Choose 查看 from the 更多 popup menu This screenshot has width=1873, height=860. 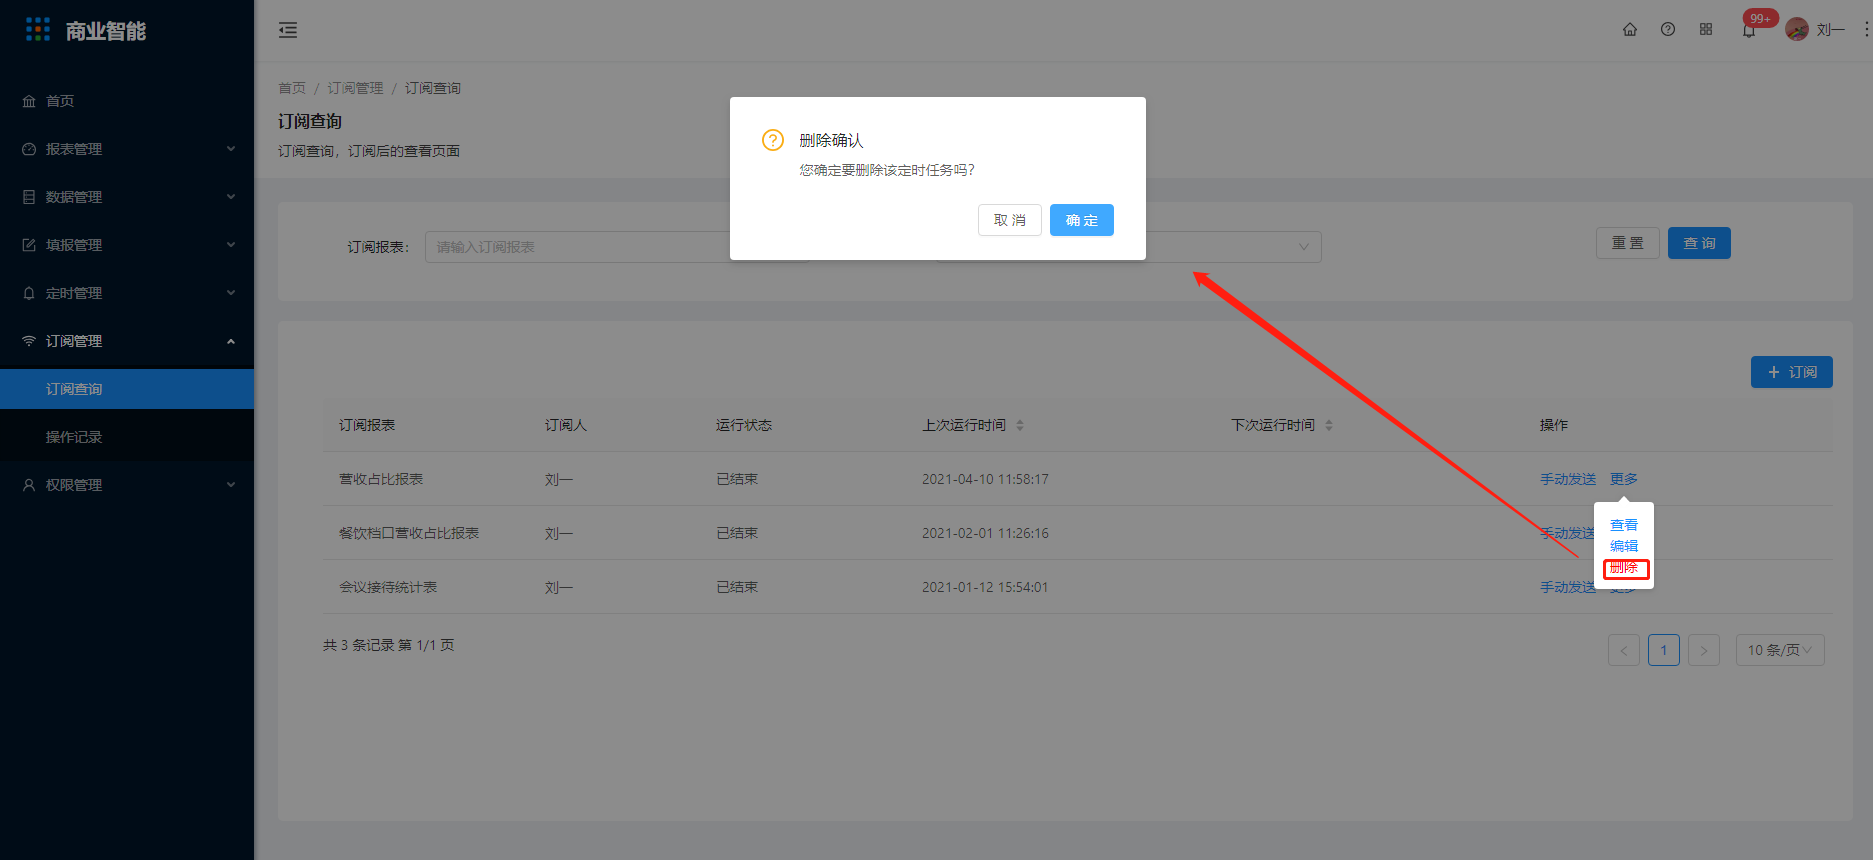[1624, 525]
